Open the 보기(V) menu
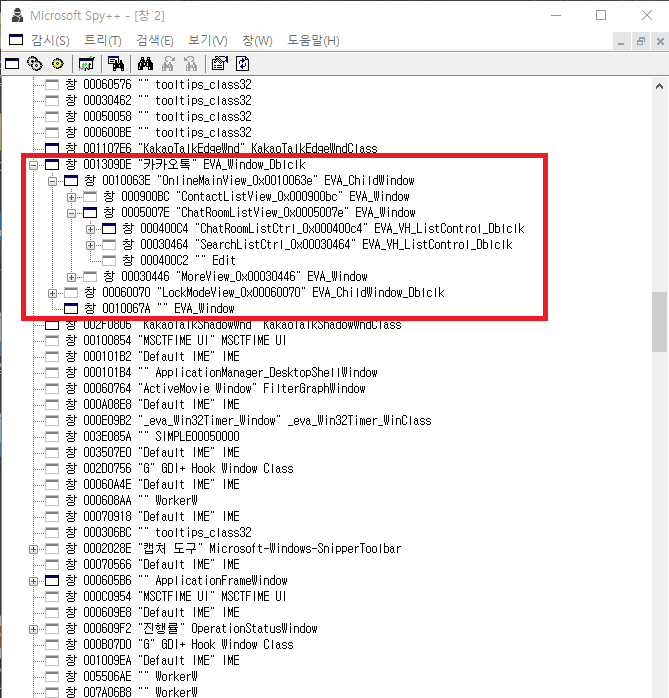Screen dimensions: 669x698 click(x=207, y=41)
